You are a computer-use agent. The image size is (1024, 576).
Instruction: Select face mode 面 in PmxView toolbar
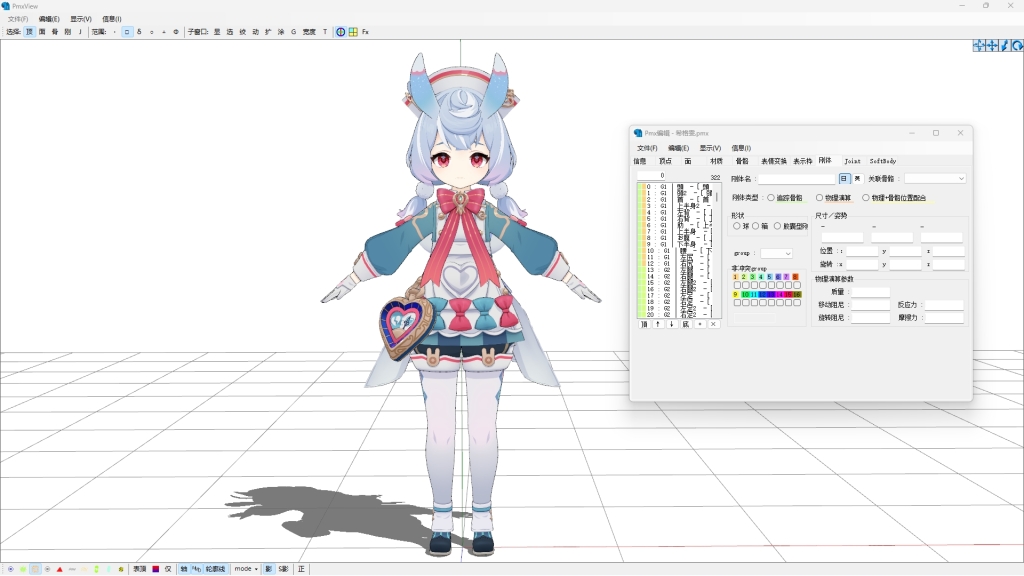coord(42,31)
